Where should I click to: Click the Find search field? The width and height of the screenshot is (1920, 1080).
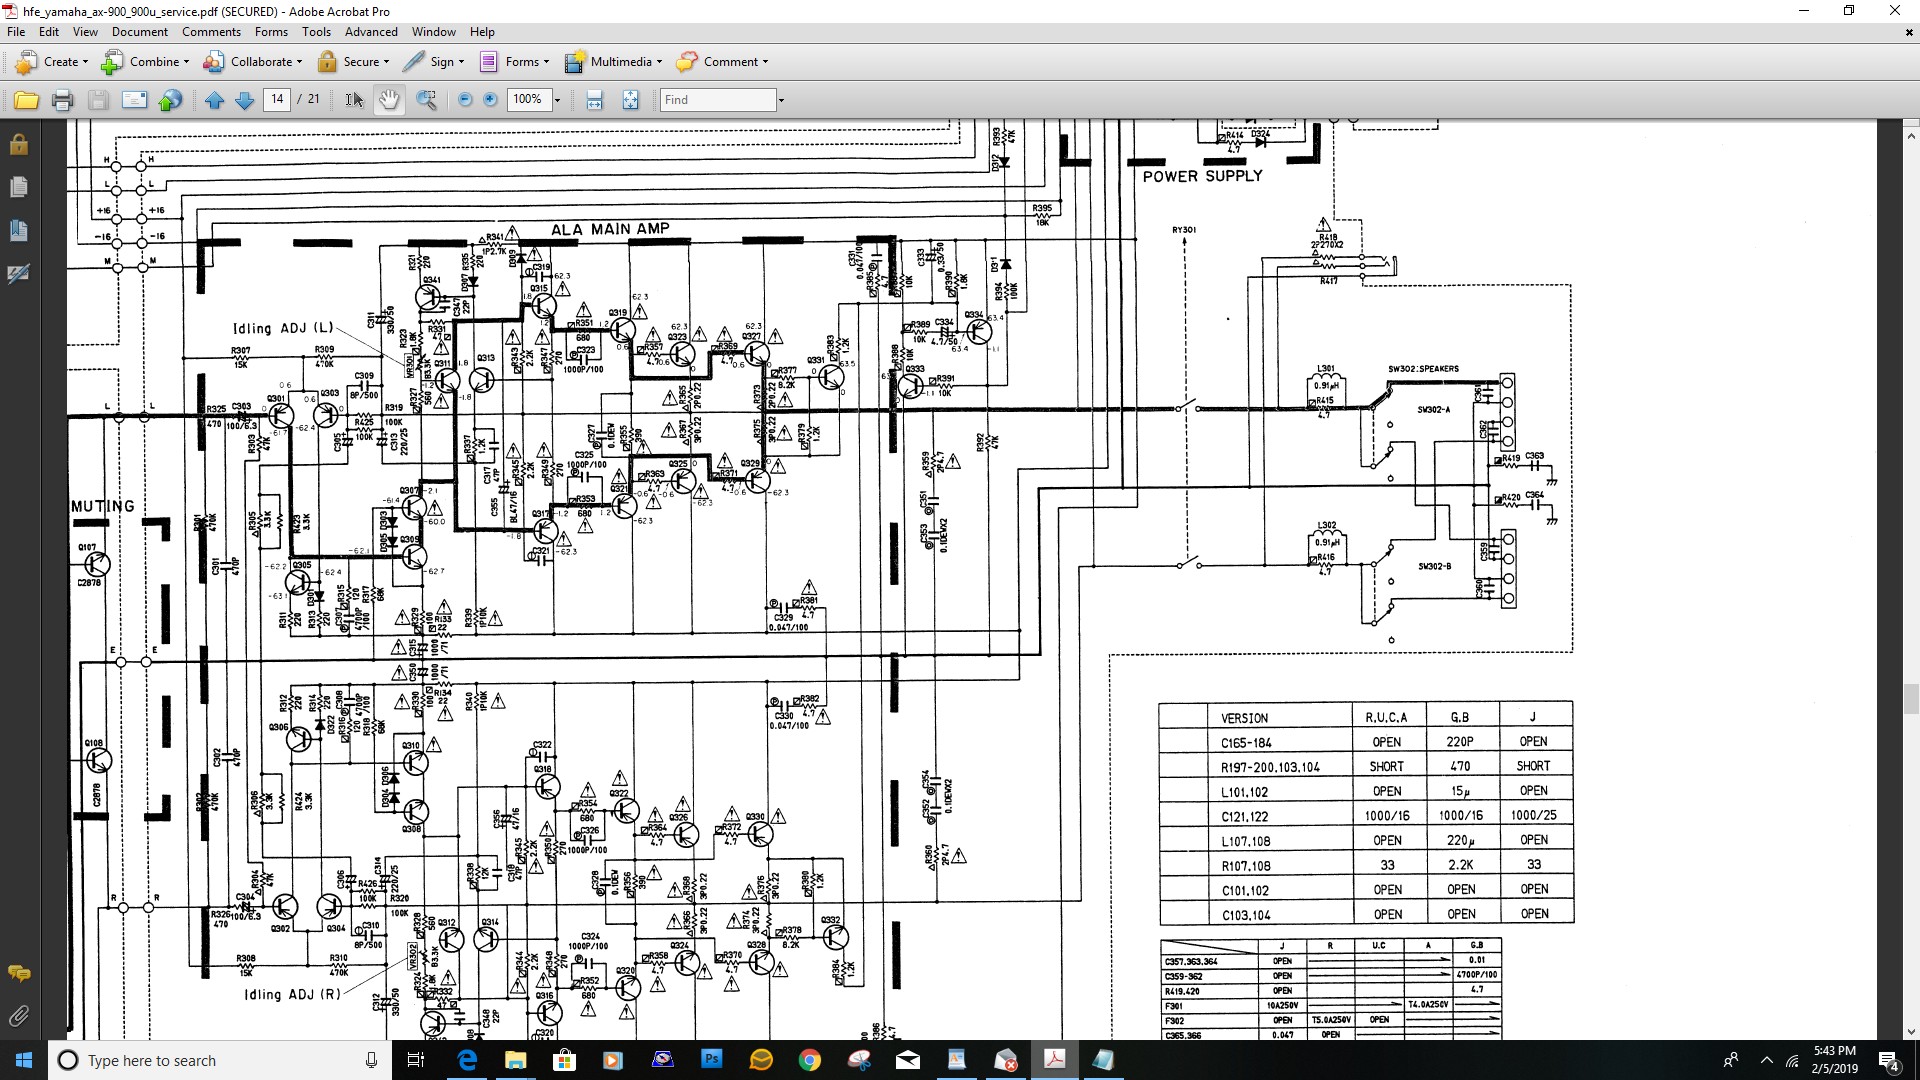pyautogui.click(x=718, y=100)
